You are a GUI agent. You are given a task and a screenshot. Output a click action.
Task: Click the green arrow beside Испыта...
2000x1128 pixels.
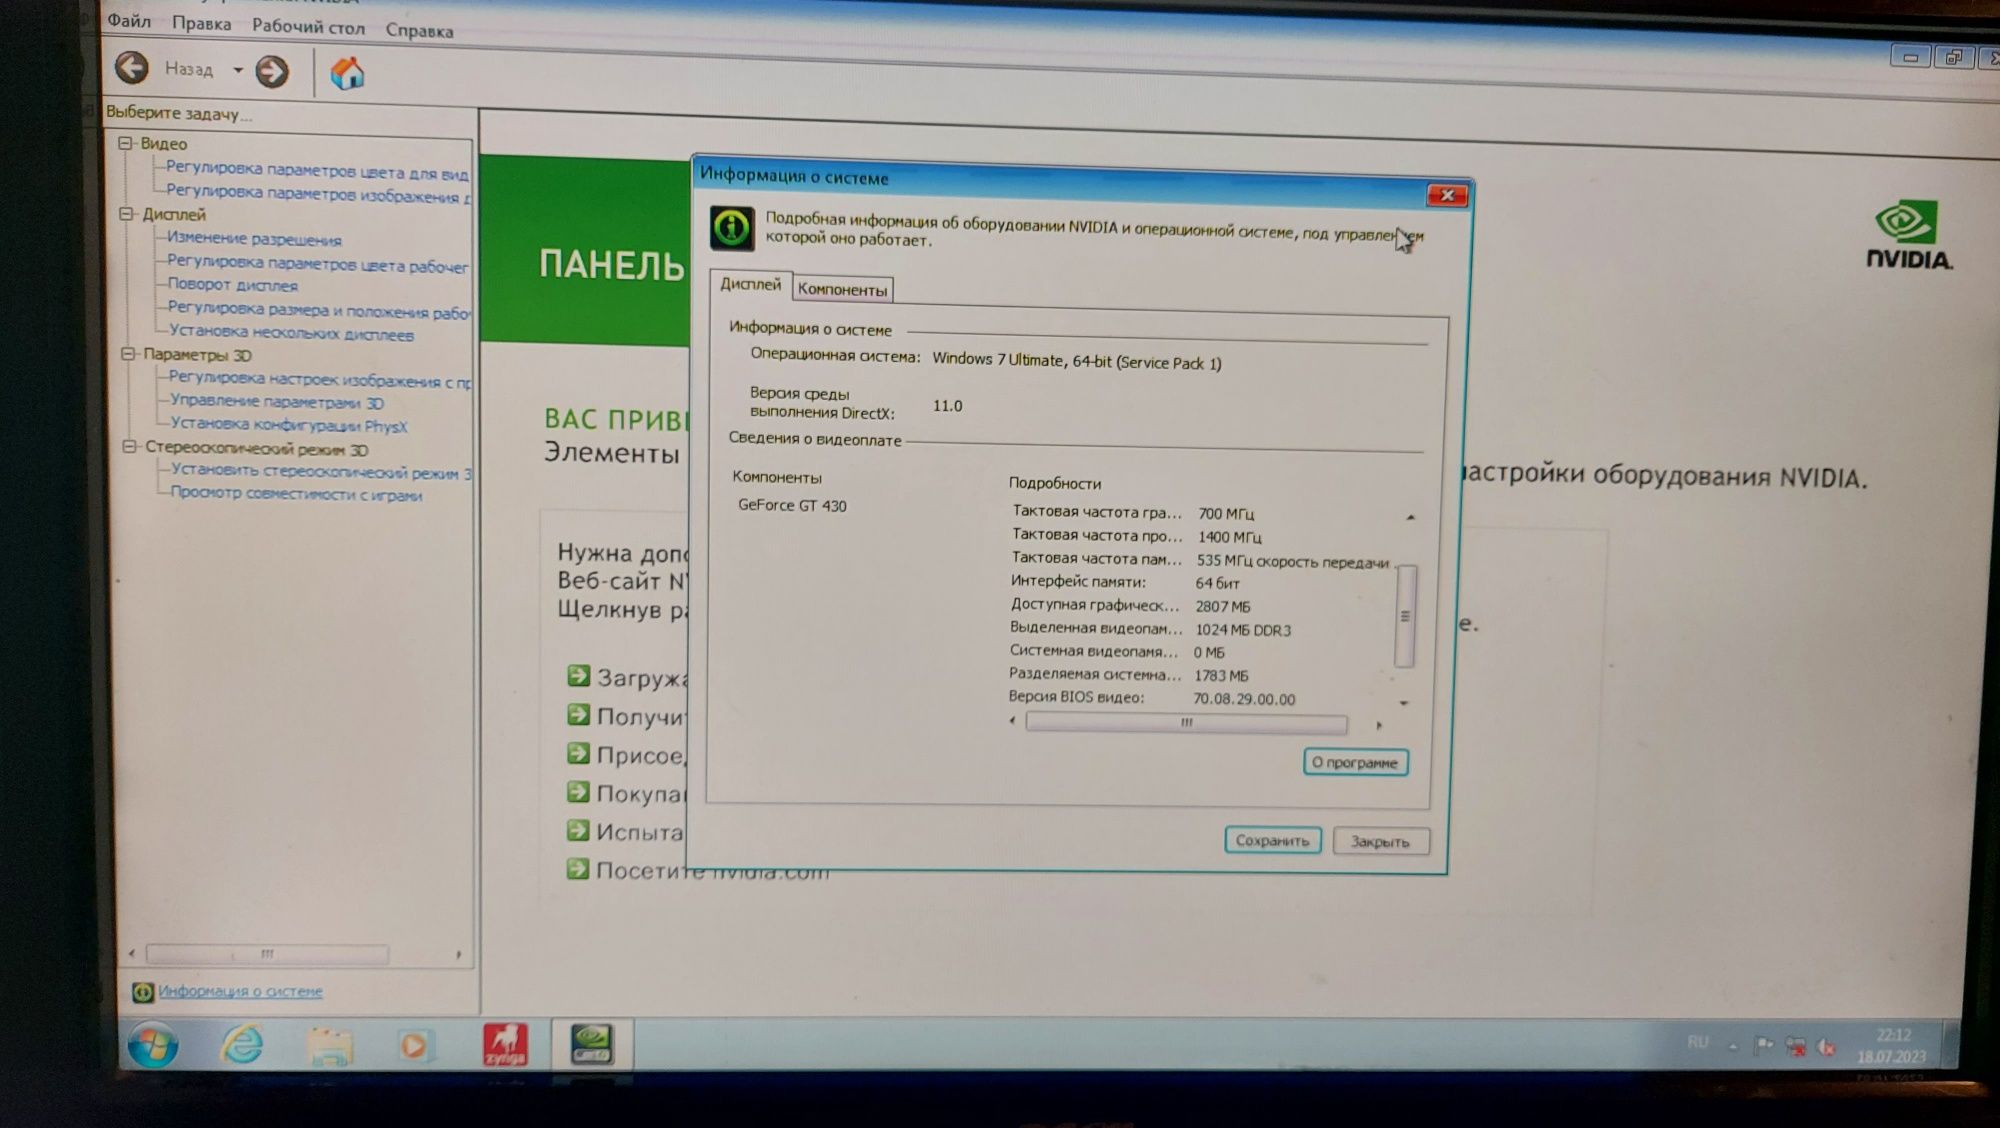pyautogui.click(x=578, y=829)
